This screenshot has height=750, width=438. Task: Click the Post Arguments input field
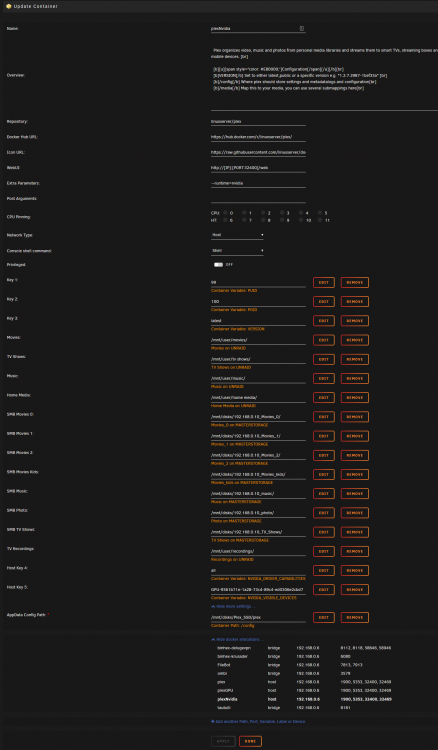point(258,199)
